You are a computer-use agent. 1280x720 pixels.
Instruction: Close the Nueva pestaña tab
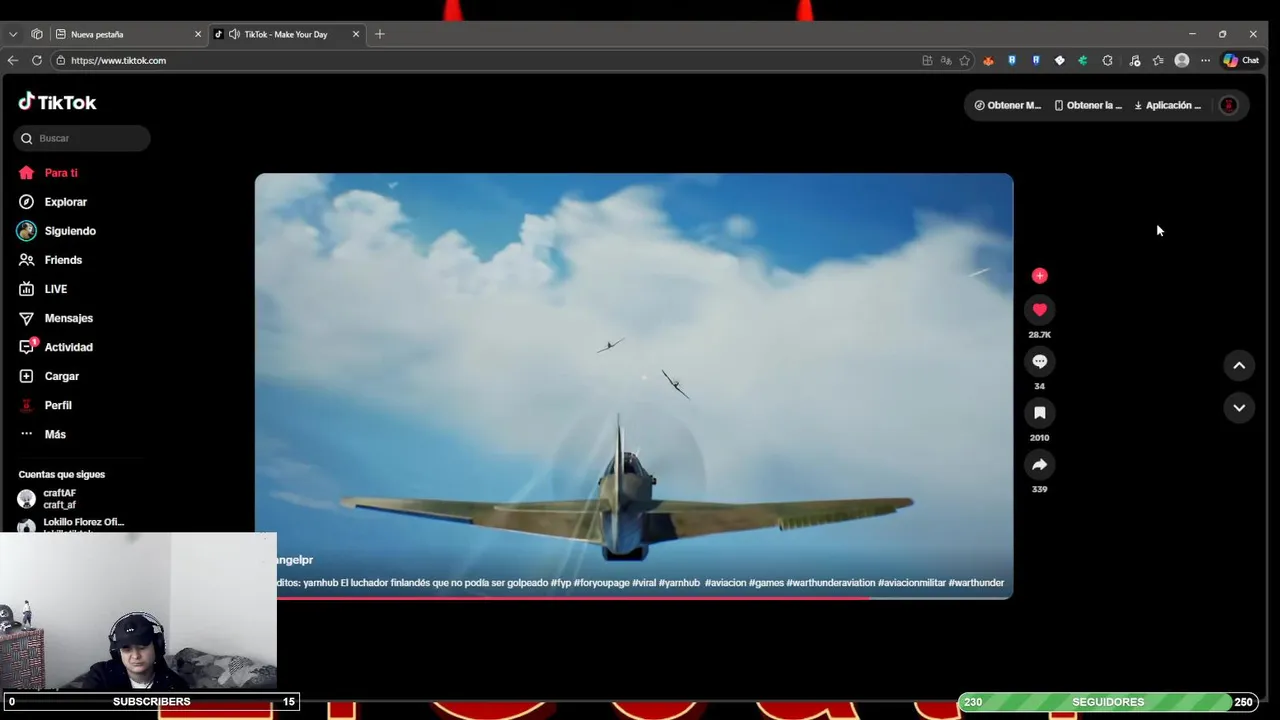197,34
